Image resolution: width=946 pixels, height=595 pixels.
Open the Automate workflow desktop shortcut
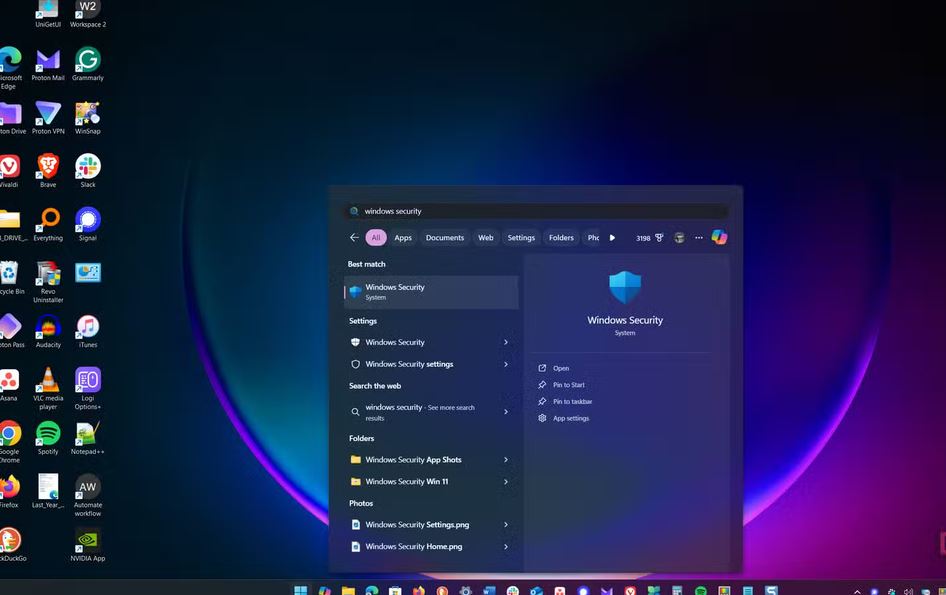tap(87, 496)
